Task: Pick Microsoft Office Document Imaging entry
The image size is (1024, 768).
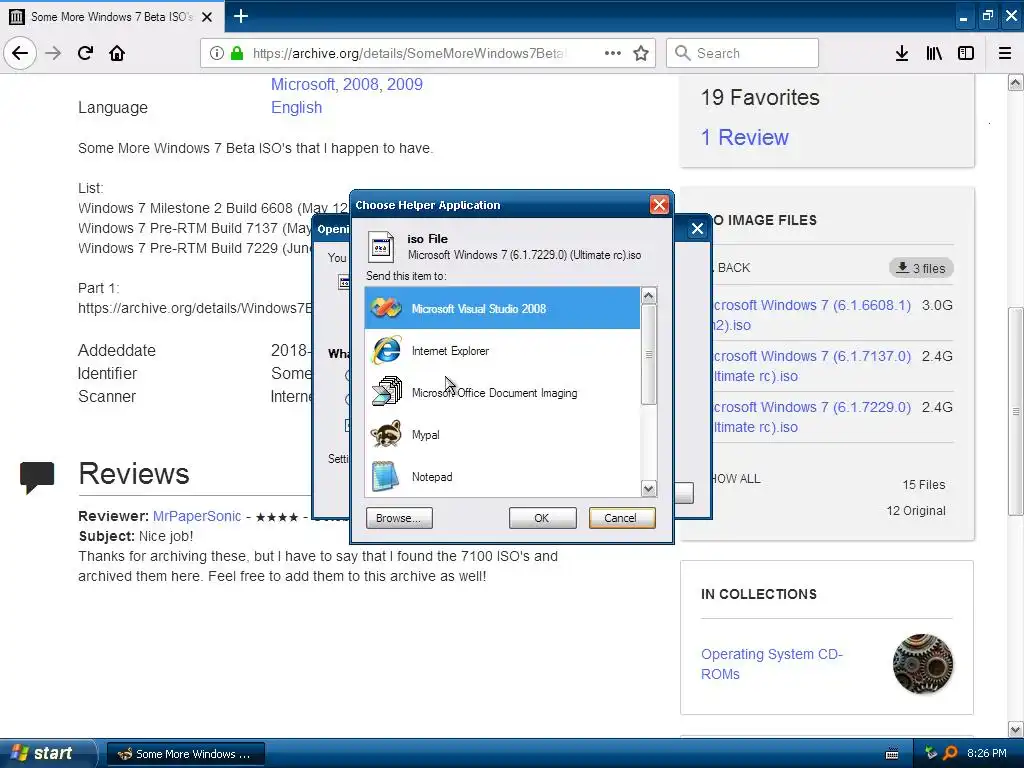Action: pos(502,392)
